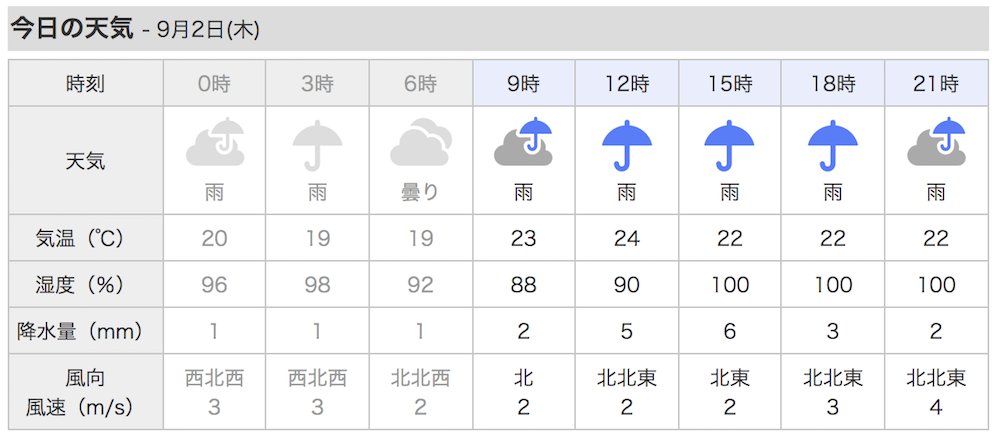Click the rain cloud icon at 0時
The height and width of the screenshot is (438, 1000).
pos(215,142)
